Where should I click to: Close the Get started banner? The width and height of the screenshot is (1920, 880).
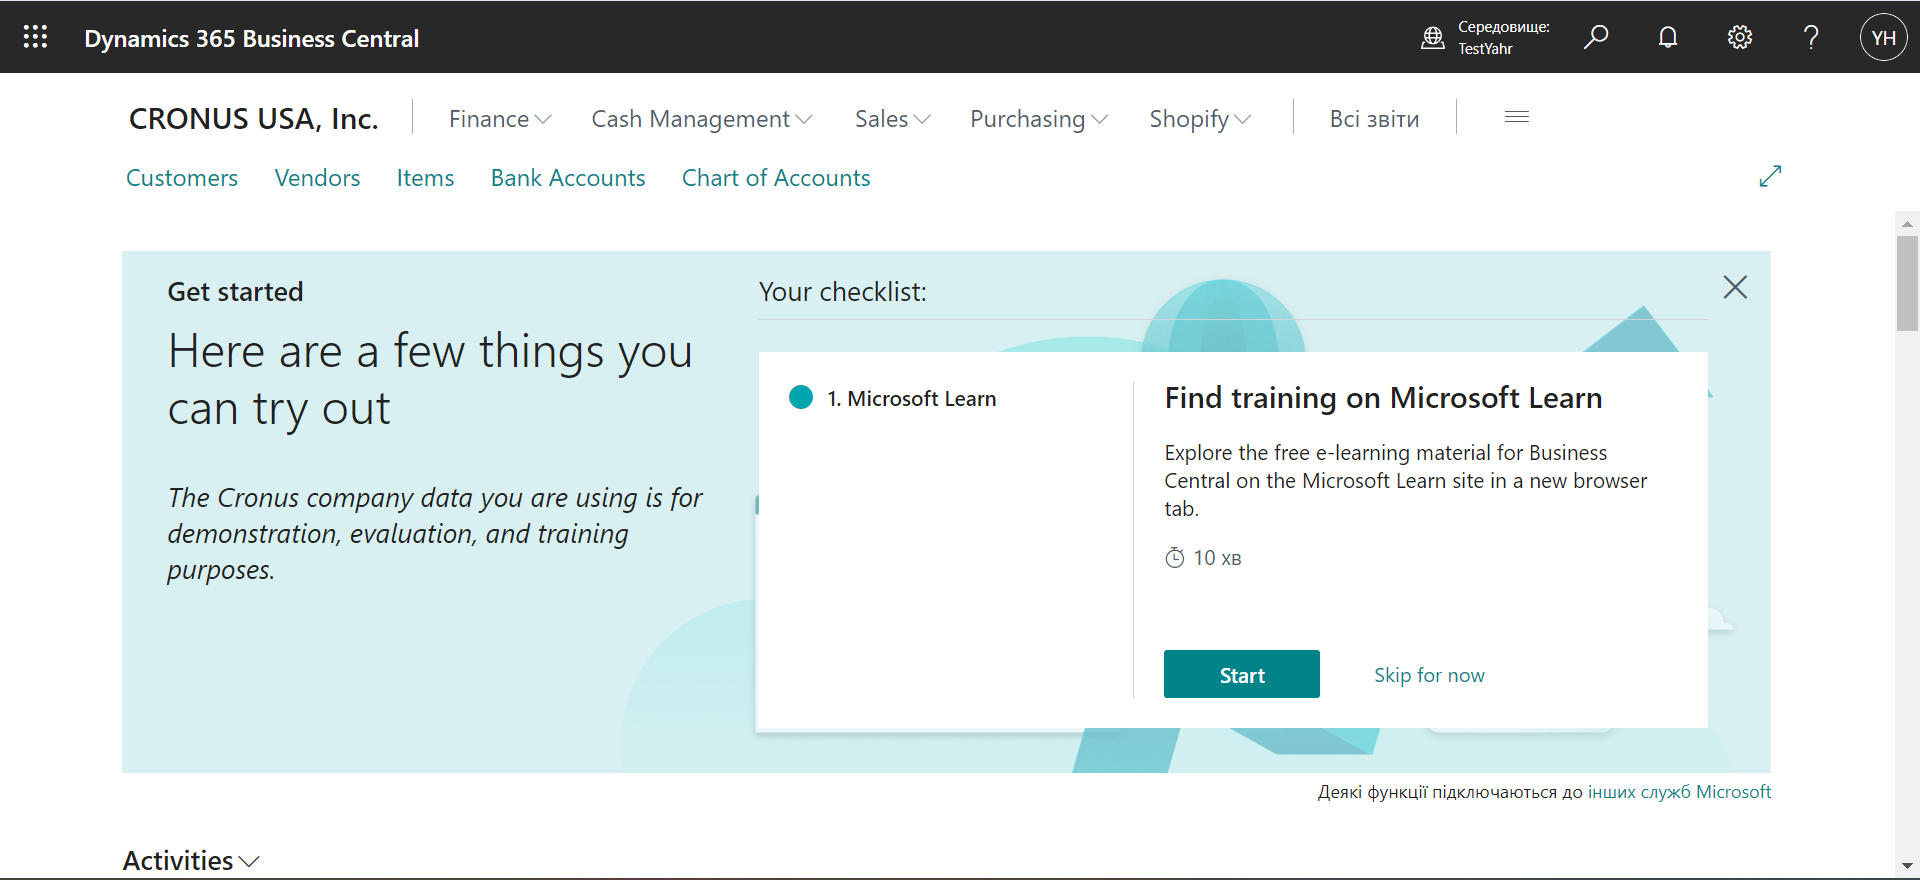(x=1735, y=288)
